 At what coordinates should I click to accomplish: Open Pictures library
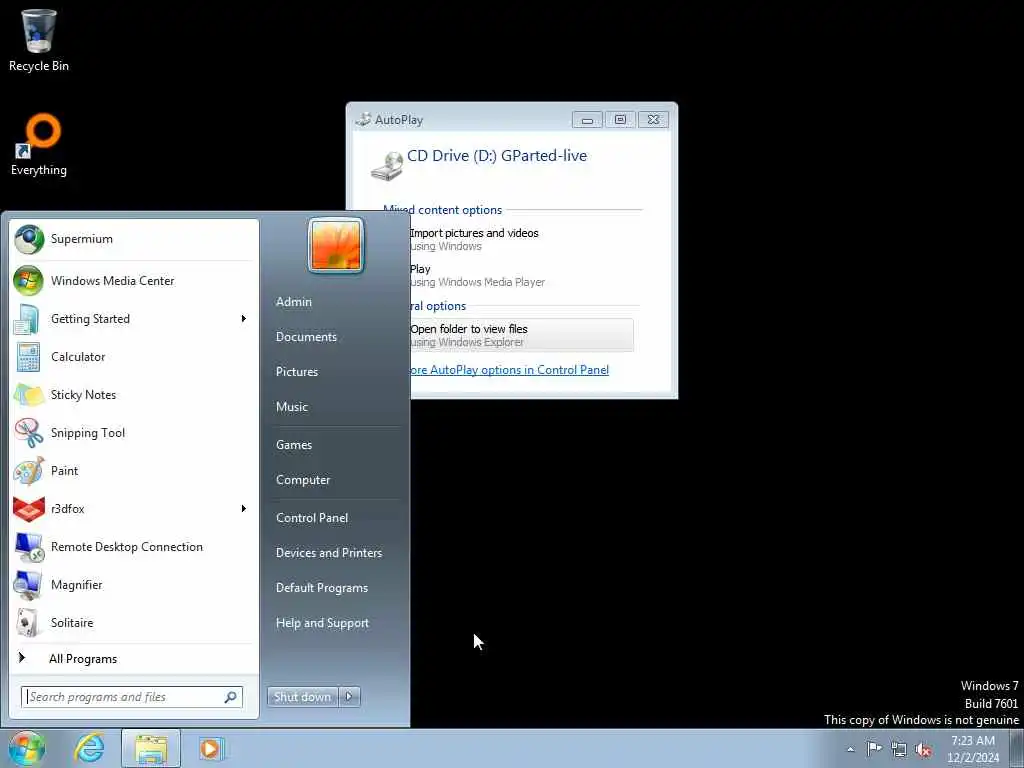pyautogui.click(x=296, y=372)
